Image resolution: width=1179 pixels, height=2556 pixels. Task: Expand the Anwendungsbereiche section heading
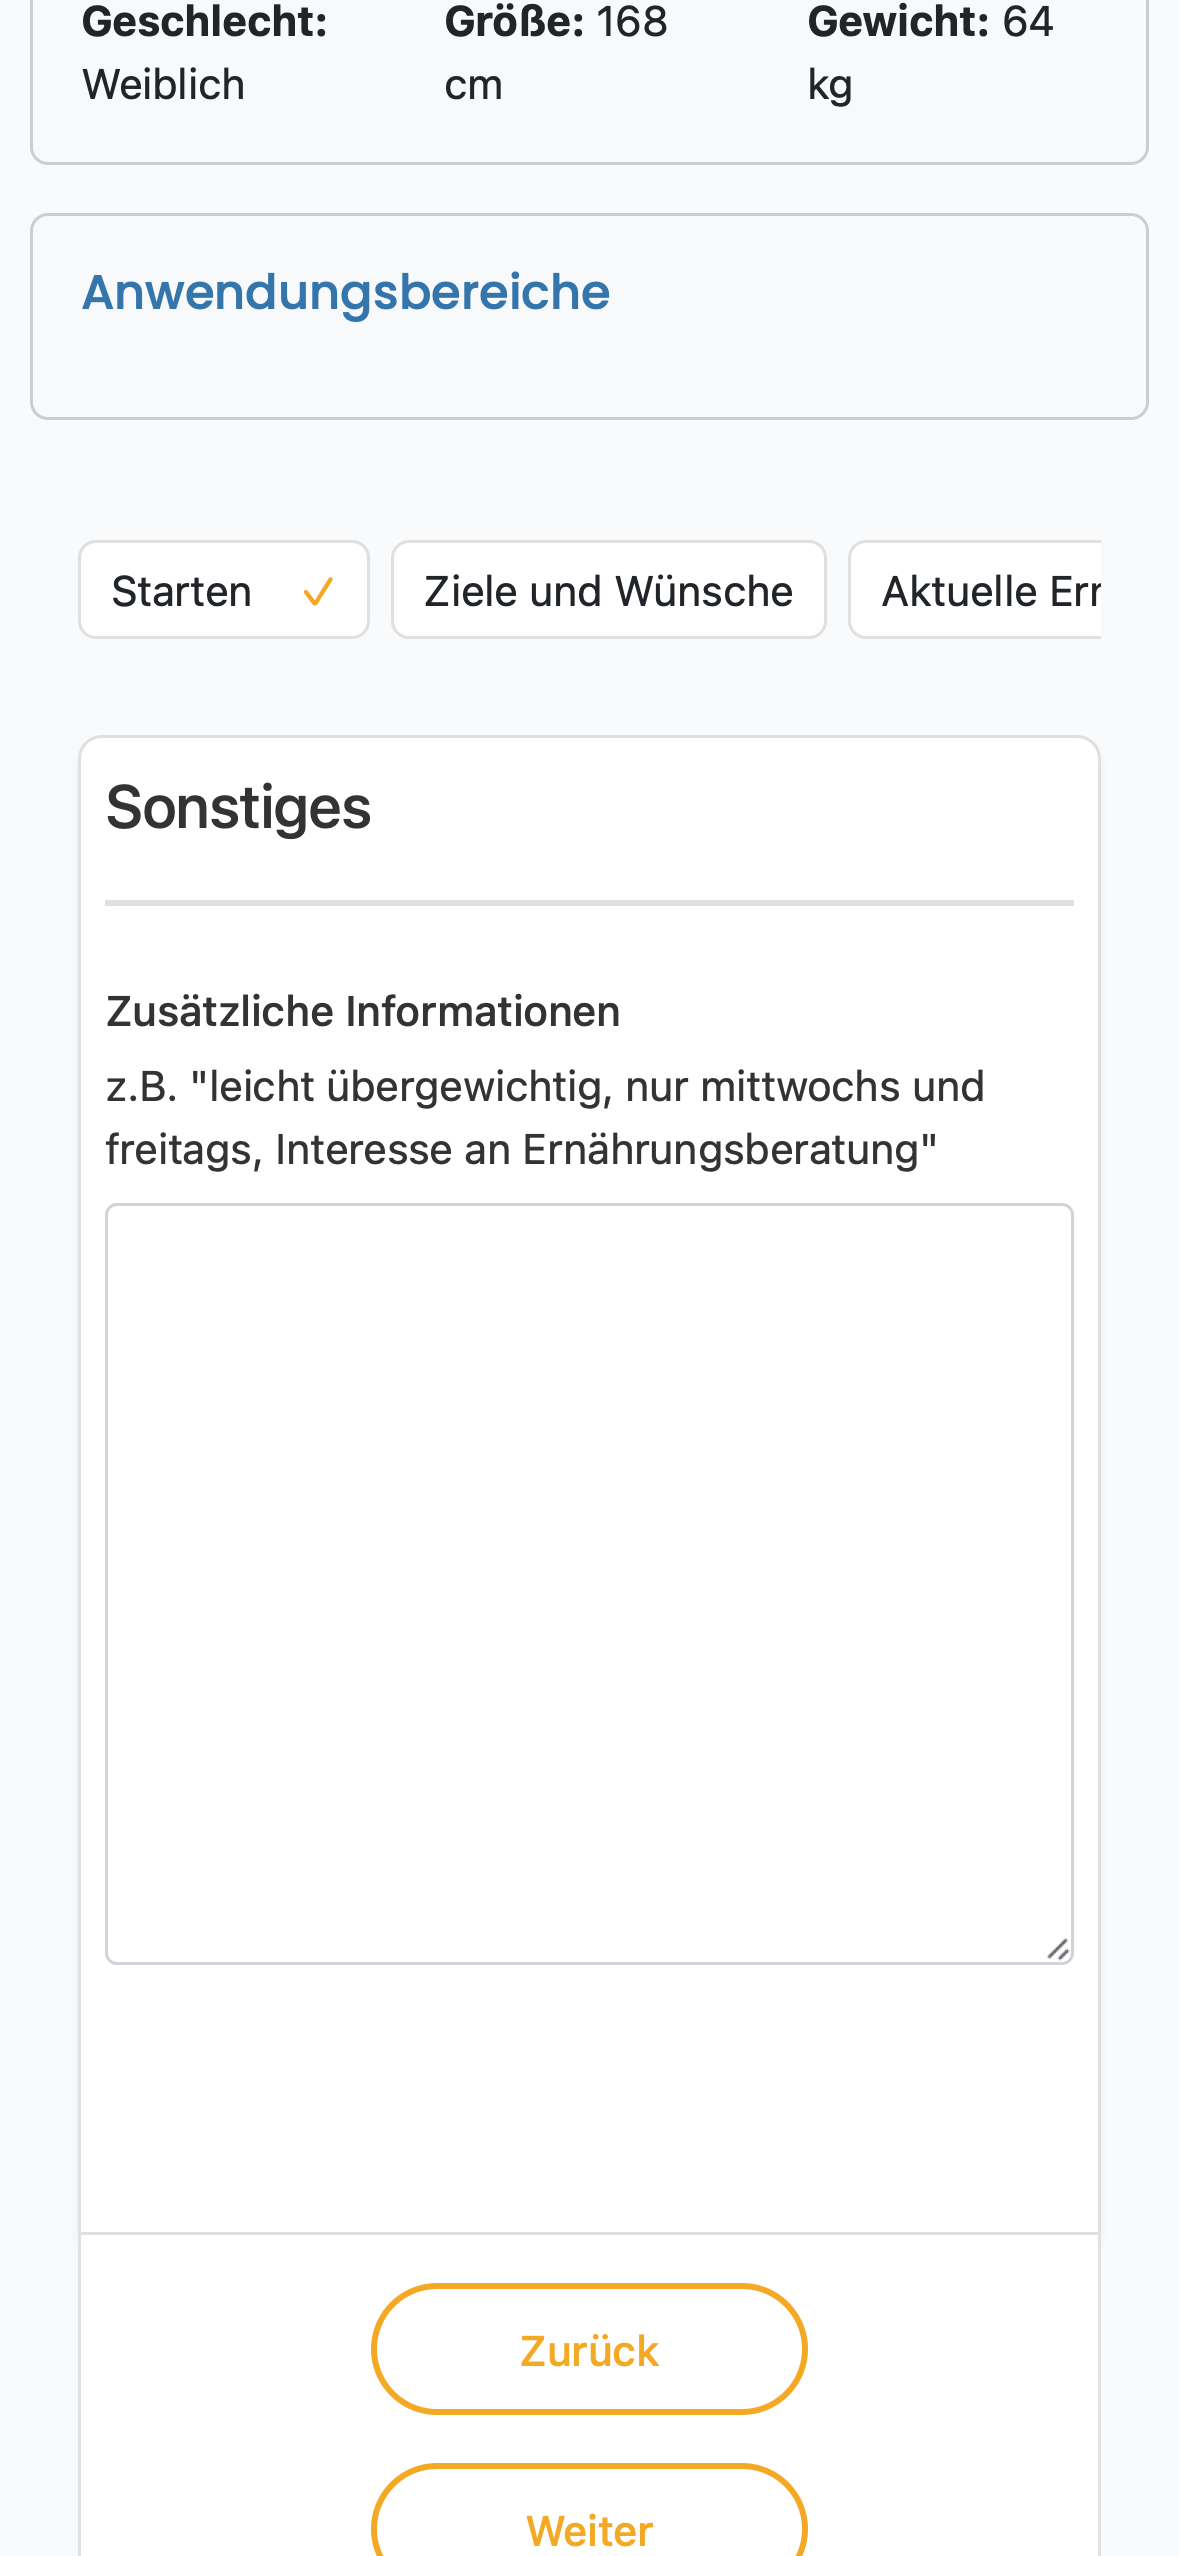(x=346, y=292)
